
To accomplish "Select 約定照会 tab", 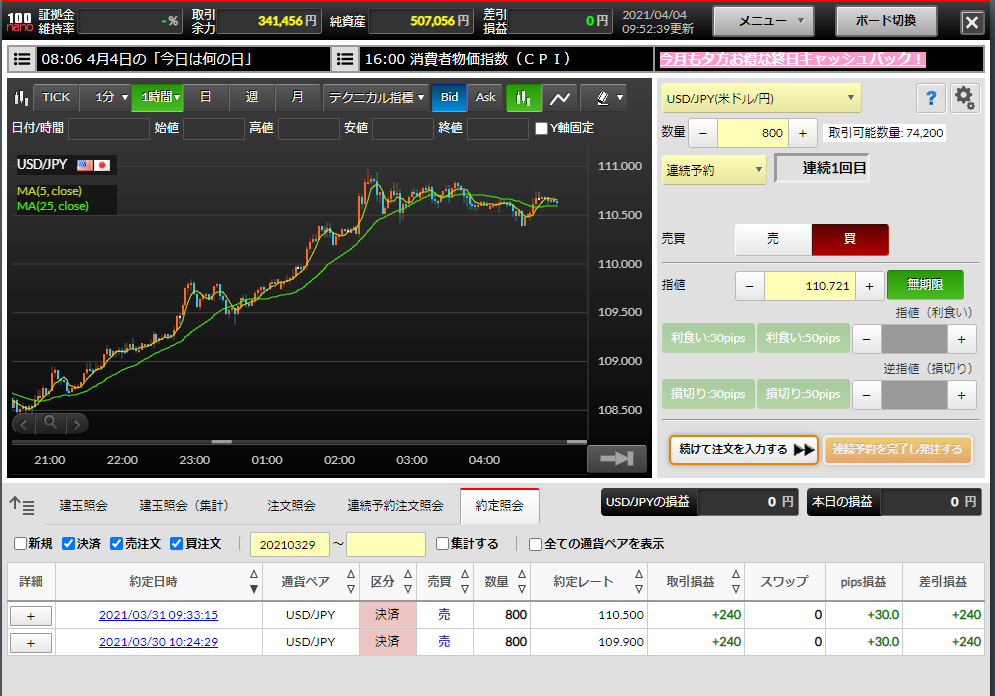I will pos(499,506).
